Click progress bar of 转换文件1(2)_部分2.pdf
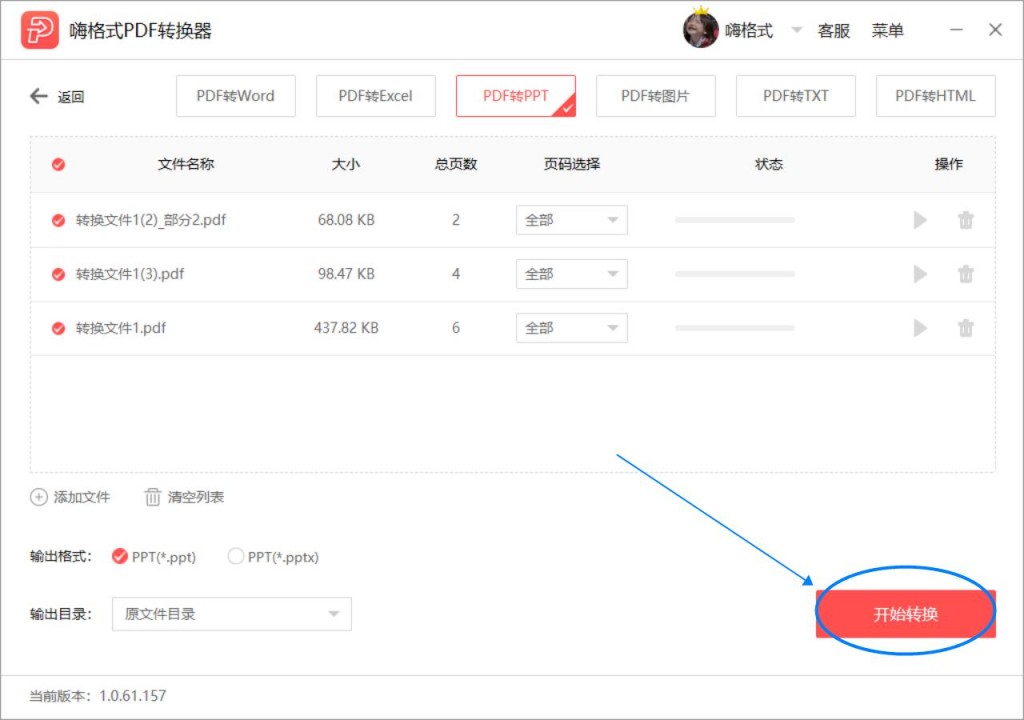 [x=735, y=220]
